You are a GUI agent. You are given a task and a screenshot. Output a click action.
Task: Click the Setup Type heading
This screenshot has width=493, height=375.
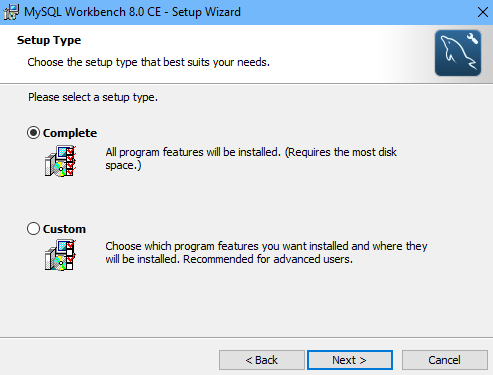click(x=49, y=40)
